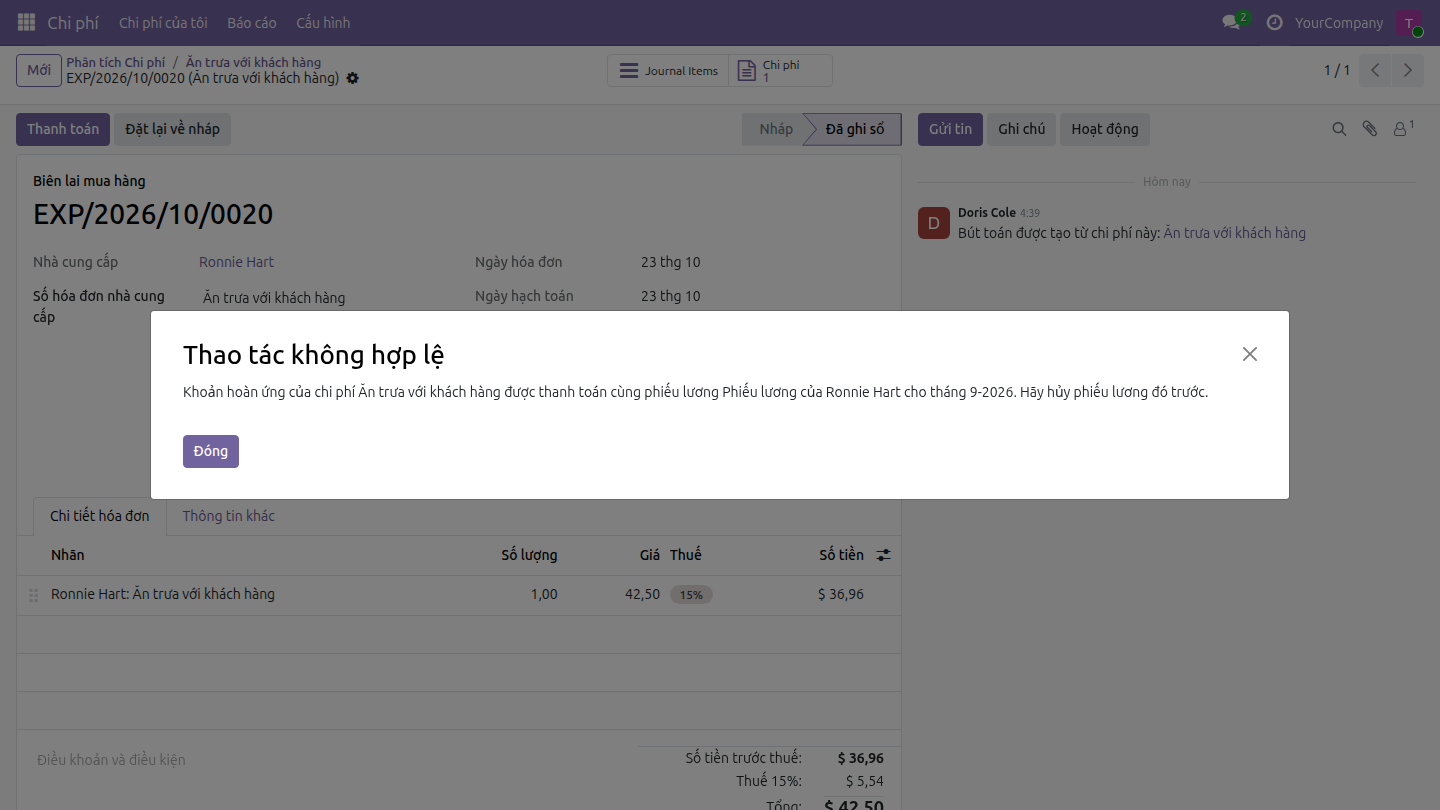Click Đặt lại về nháp button

[x=173, y=129]
